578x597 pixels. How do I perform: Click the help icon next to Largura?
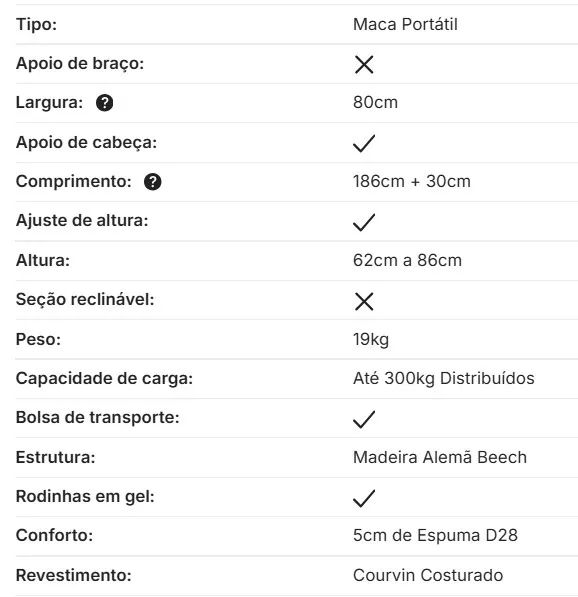coord(104,103)
